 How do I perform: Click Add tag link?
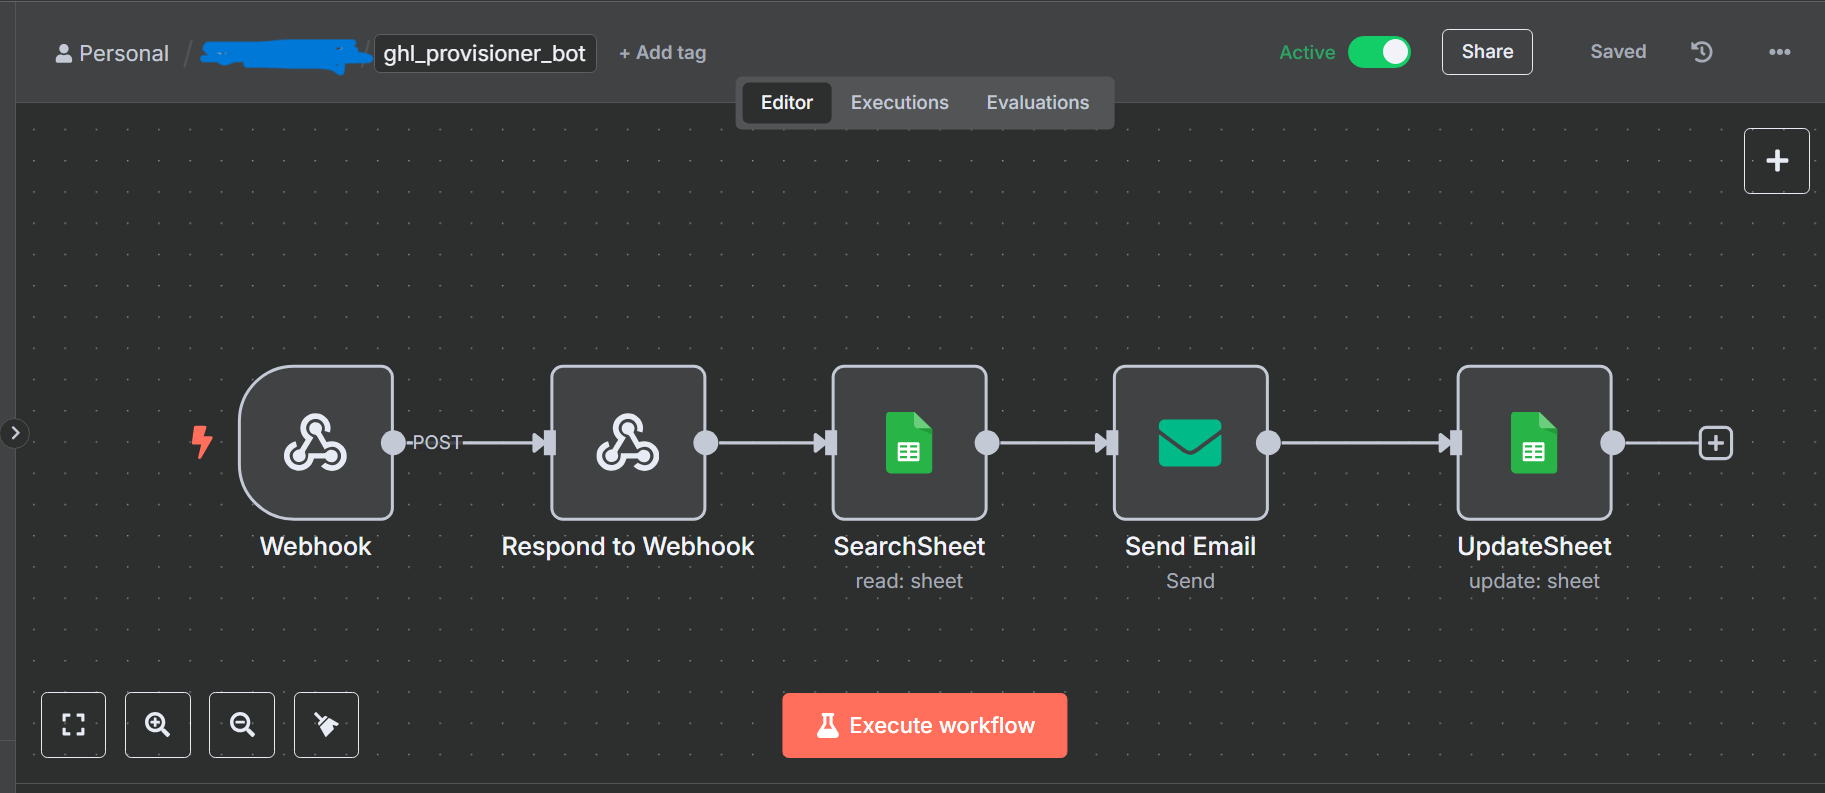coord(662,53)
